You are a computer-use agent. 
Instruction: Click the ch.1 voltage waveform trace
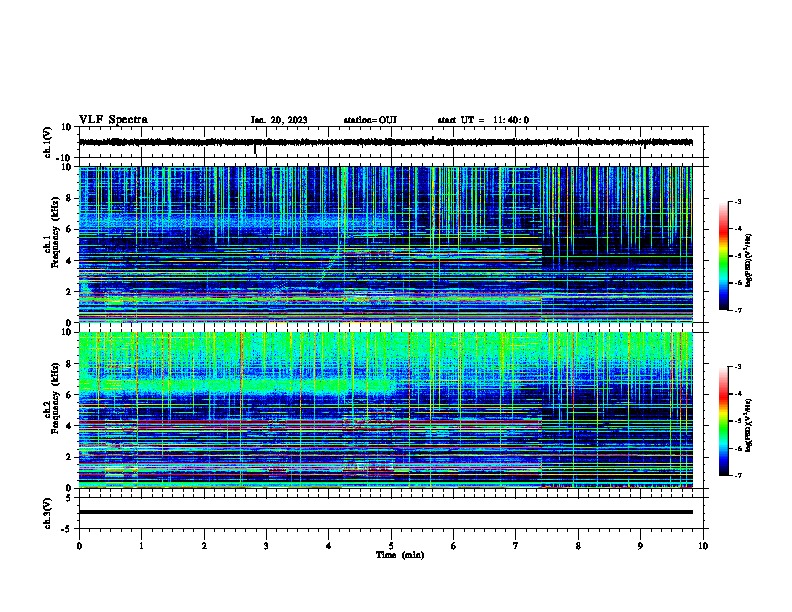click(386, 142)
